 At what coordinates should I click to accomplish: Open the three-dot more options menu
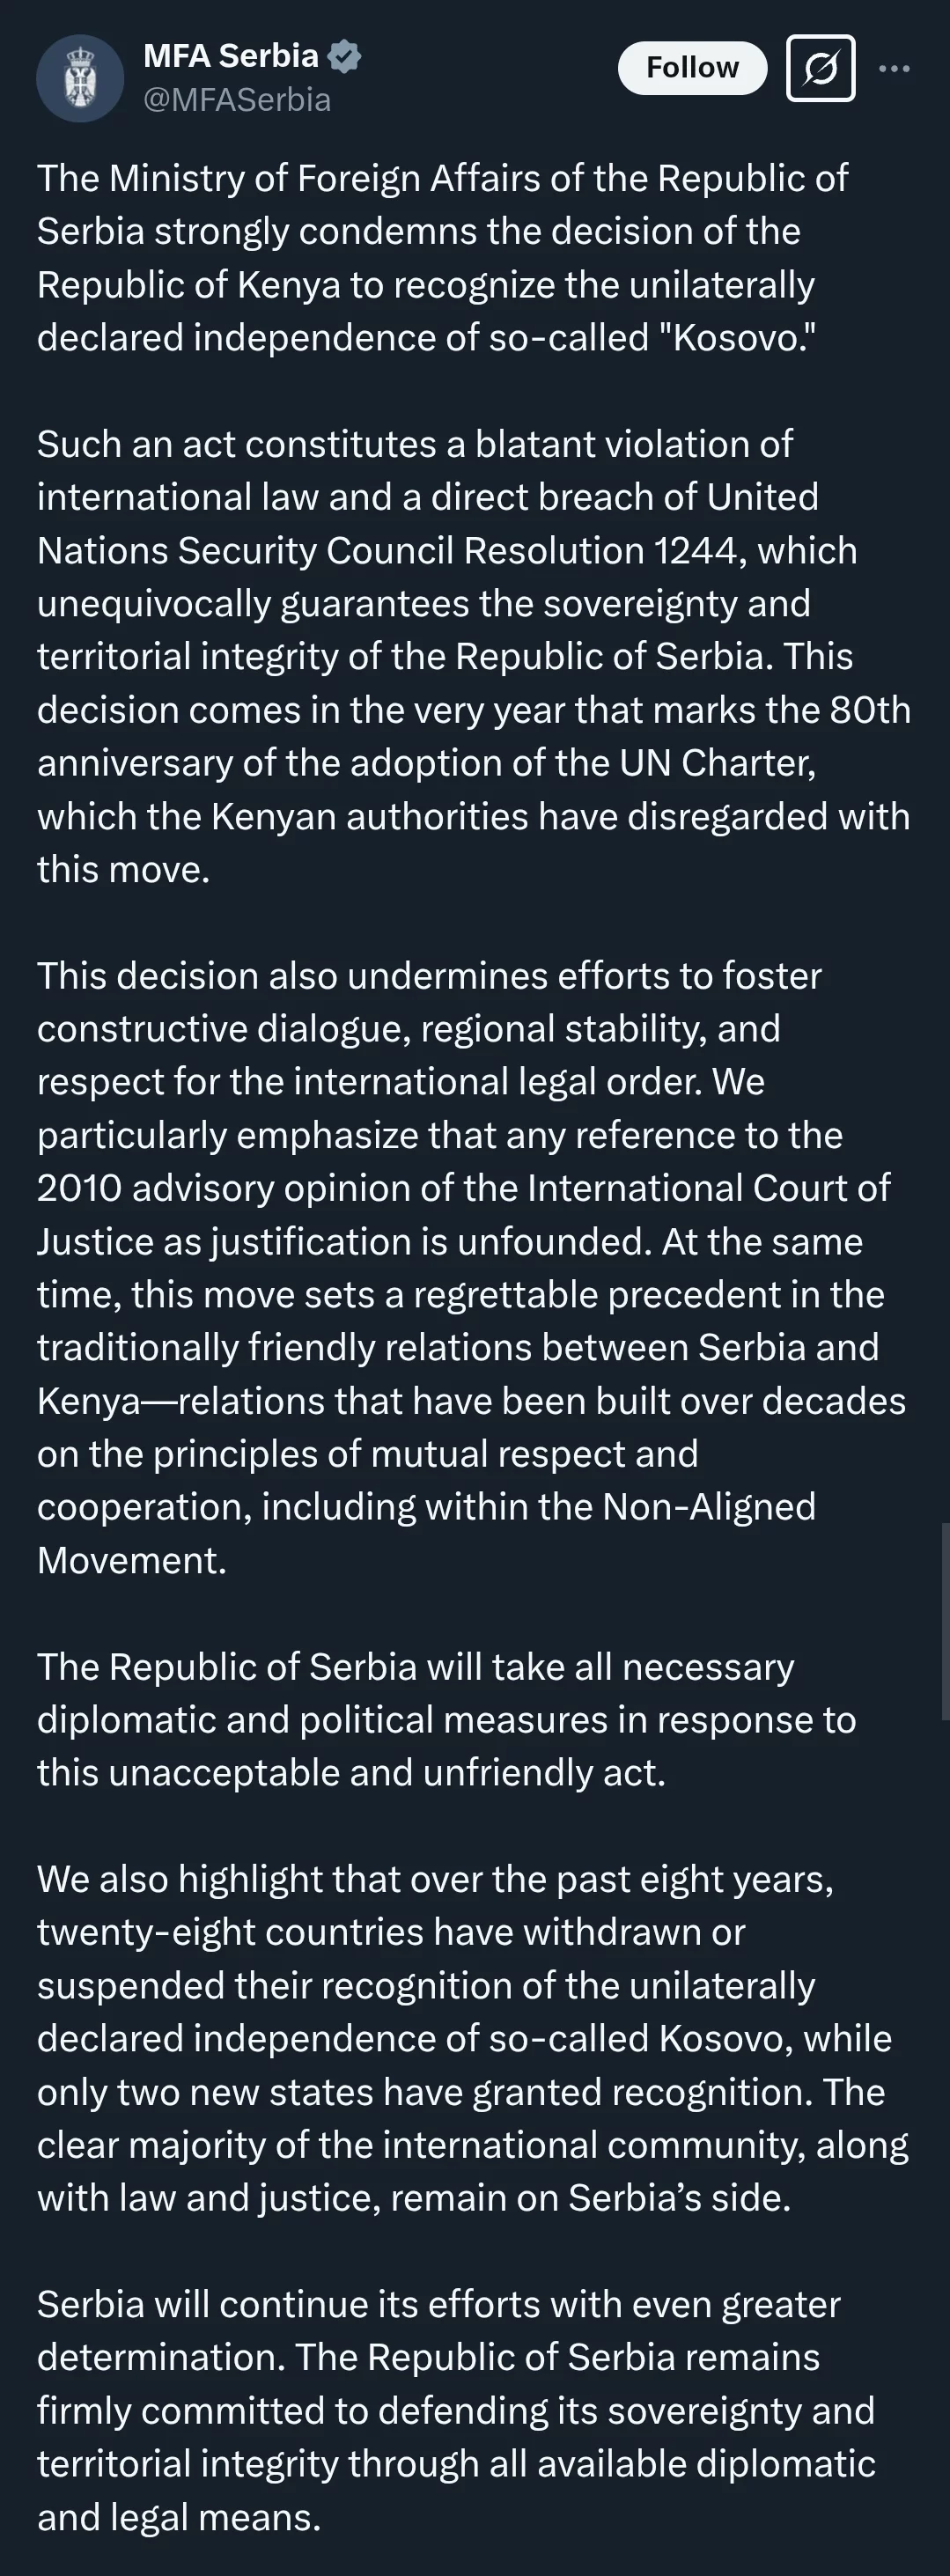894,68
